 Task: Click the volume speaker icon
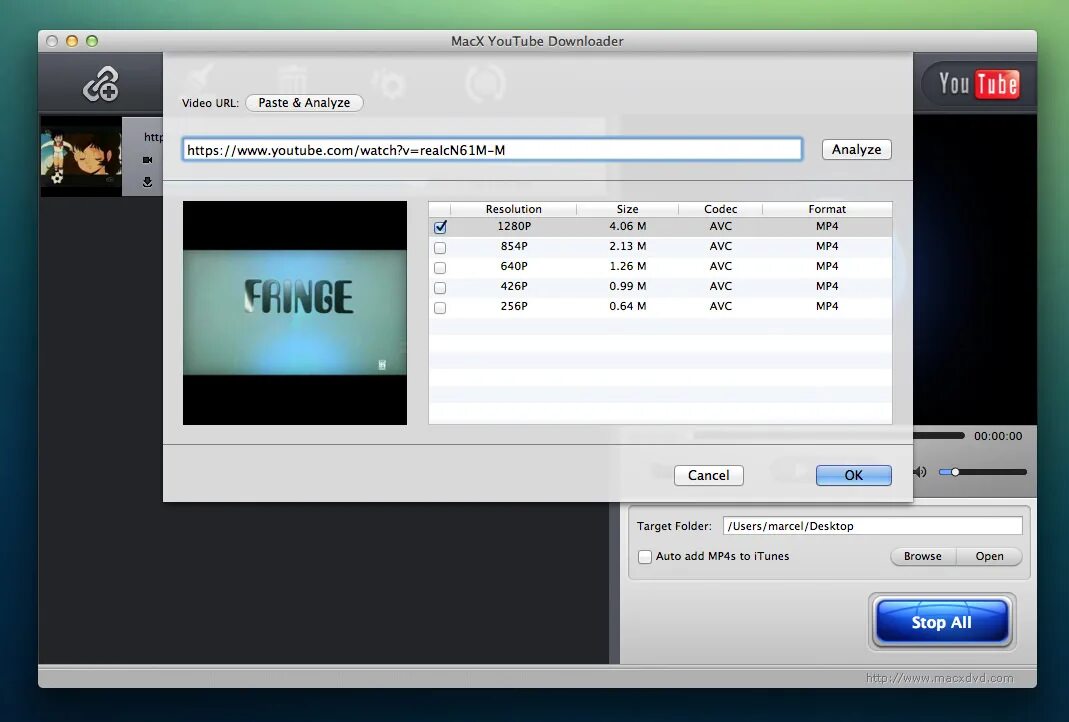click(x=920, y=472)
